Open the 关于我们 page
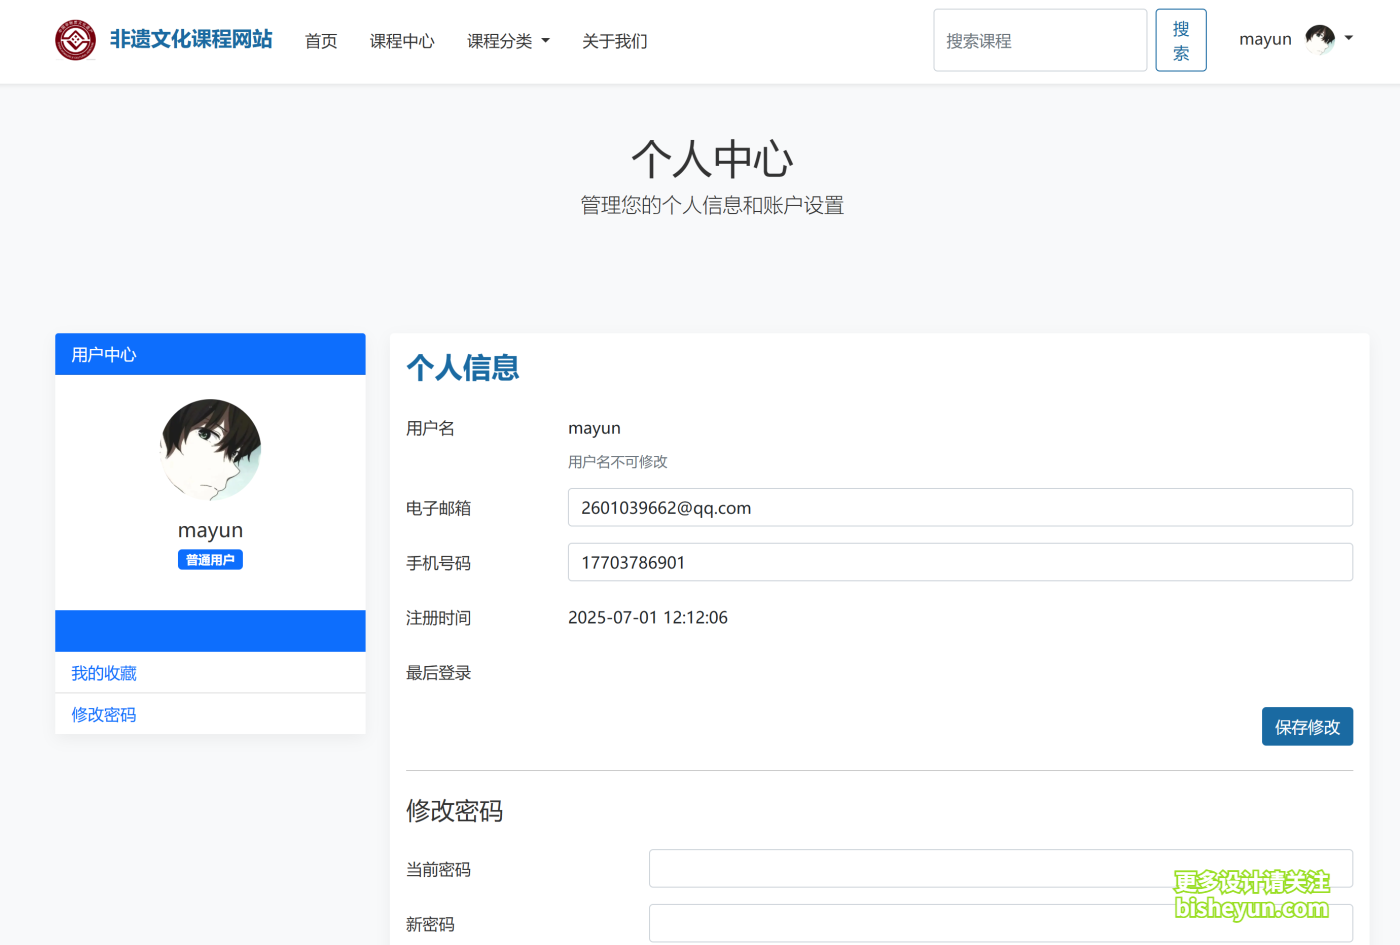The image size is (1400, 945). 614,41
